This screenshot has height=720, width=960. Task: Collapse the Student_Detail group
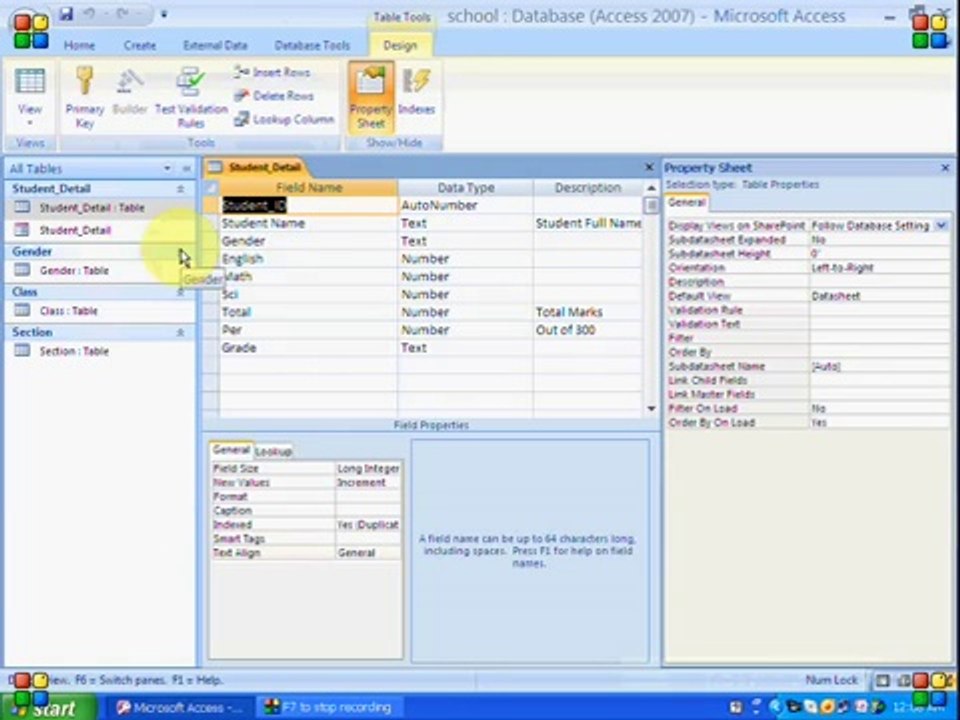coord(180,189)
